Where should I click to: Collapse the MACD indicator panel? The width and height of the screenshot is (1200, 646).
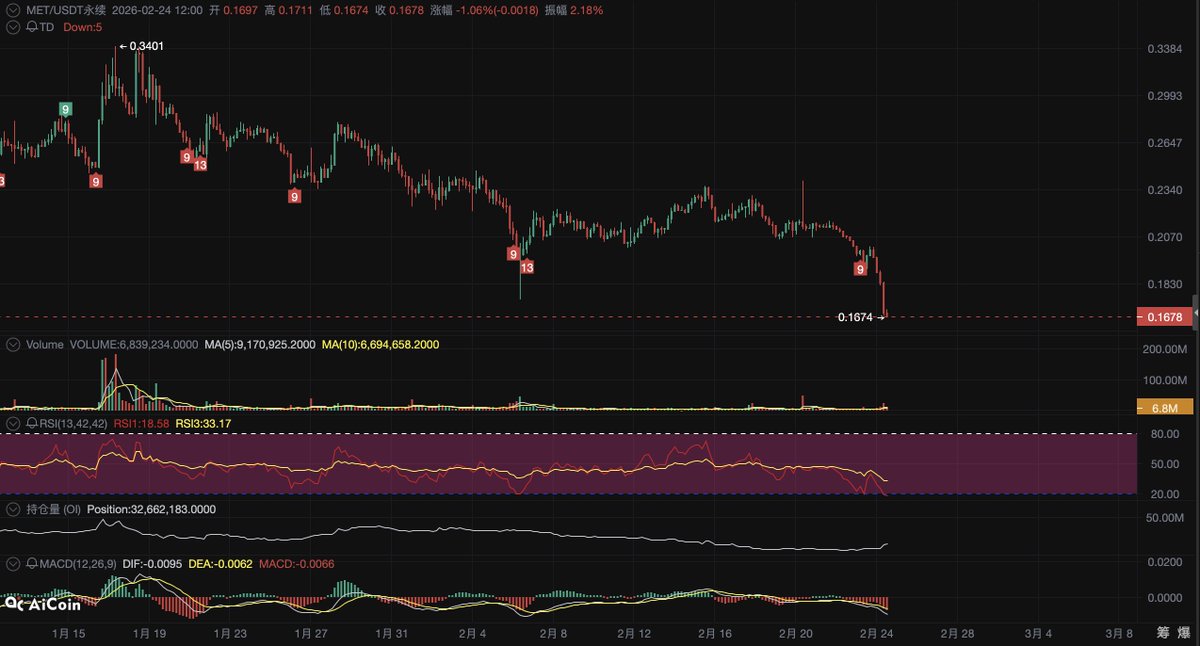click(12, 564)
